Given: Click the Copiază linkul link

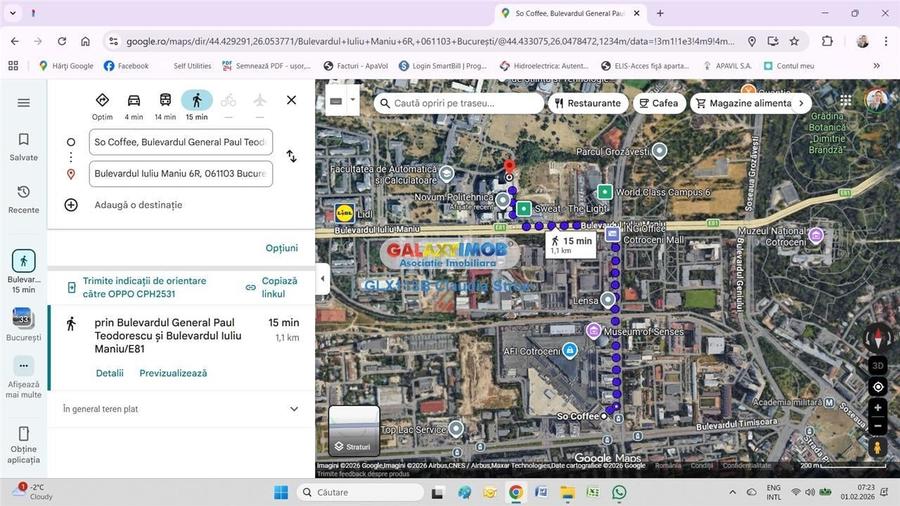Looking at the screenshot, I should click(272, 288).
